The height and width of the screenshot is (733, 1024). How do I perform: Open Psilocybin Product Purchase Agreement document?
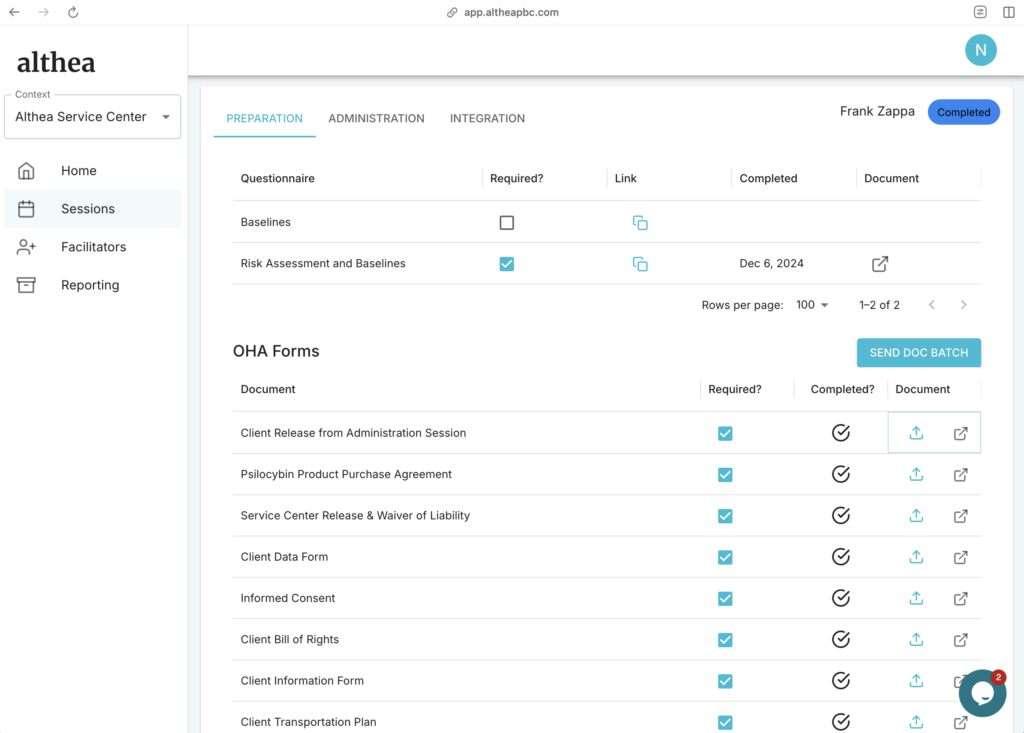point(961,475)
